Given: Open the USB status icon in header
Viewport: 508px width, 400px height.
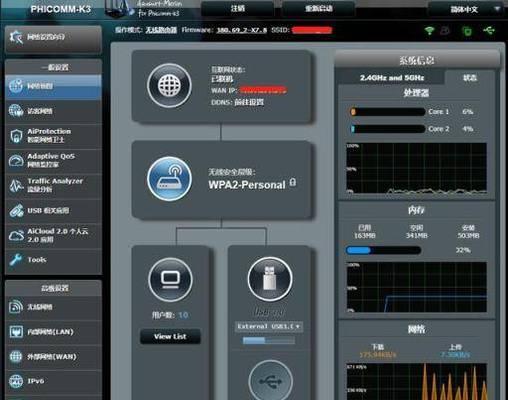Looking at the screenshot, I should coord(489,31).
